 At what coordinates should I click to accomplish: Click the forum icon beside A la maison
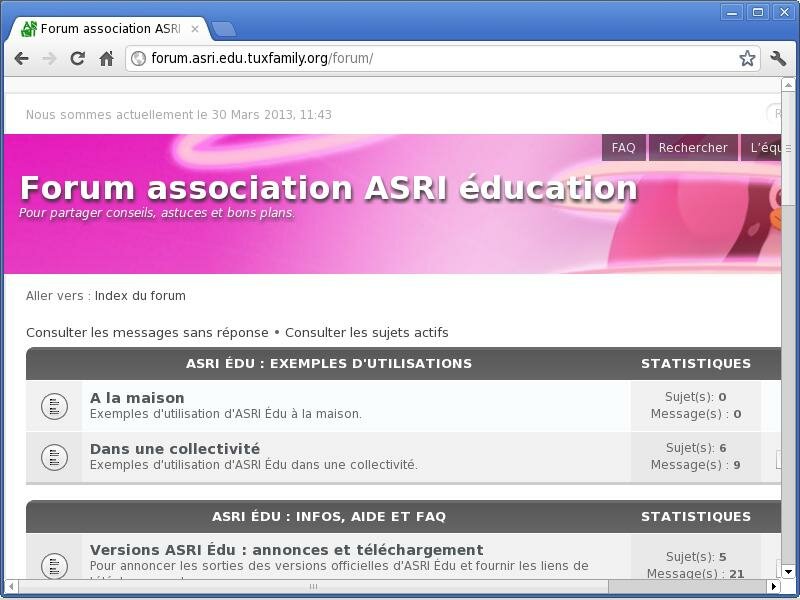point(54,406)
